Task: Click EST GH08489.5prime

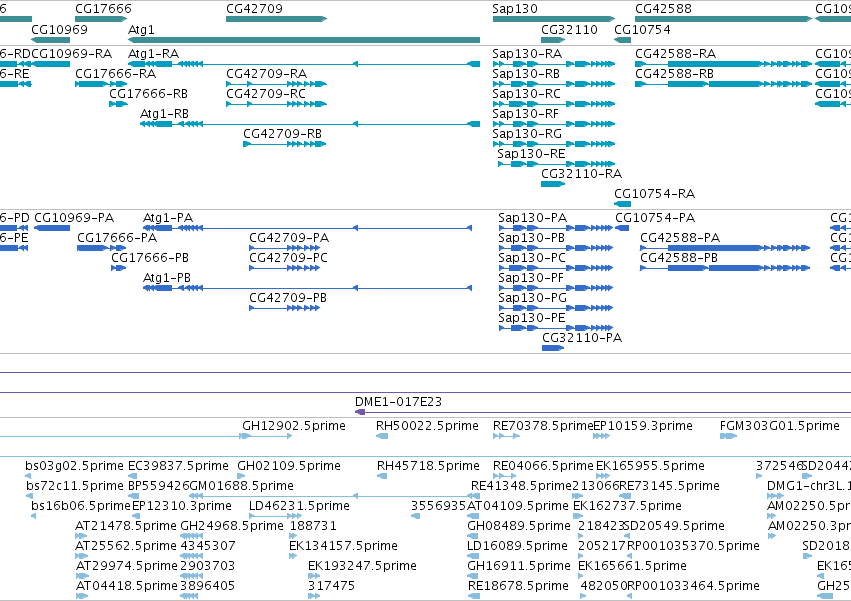Action: [x=473, y=536]
